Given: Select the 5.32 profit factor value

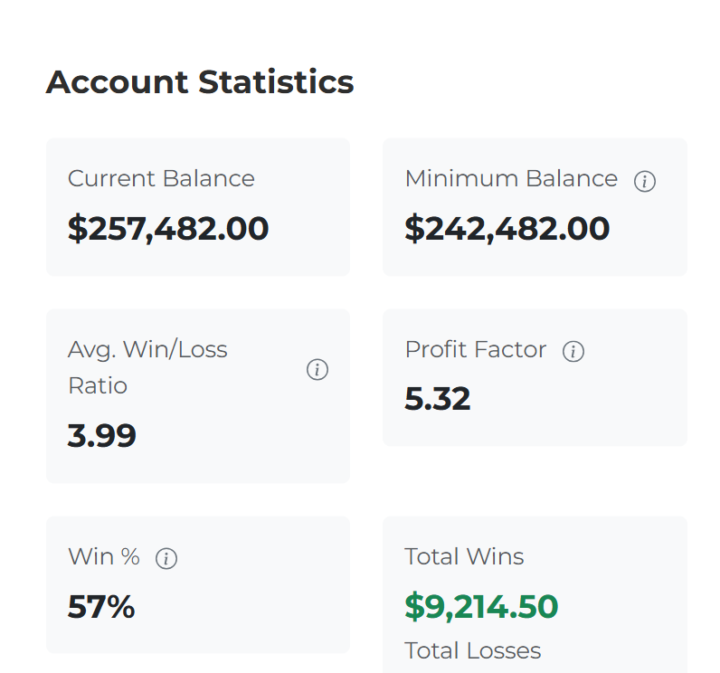Looking at the screenshot, I should pos(437,399).
